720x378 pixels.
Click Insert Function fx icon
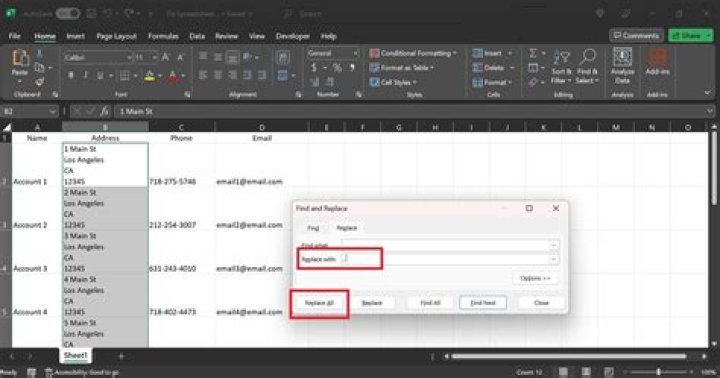[105, 111]
